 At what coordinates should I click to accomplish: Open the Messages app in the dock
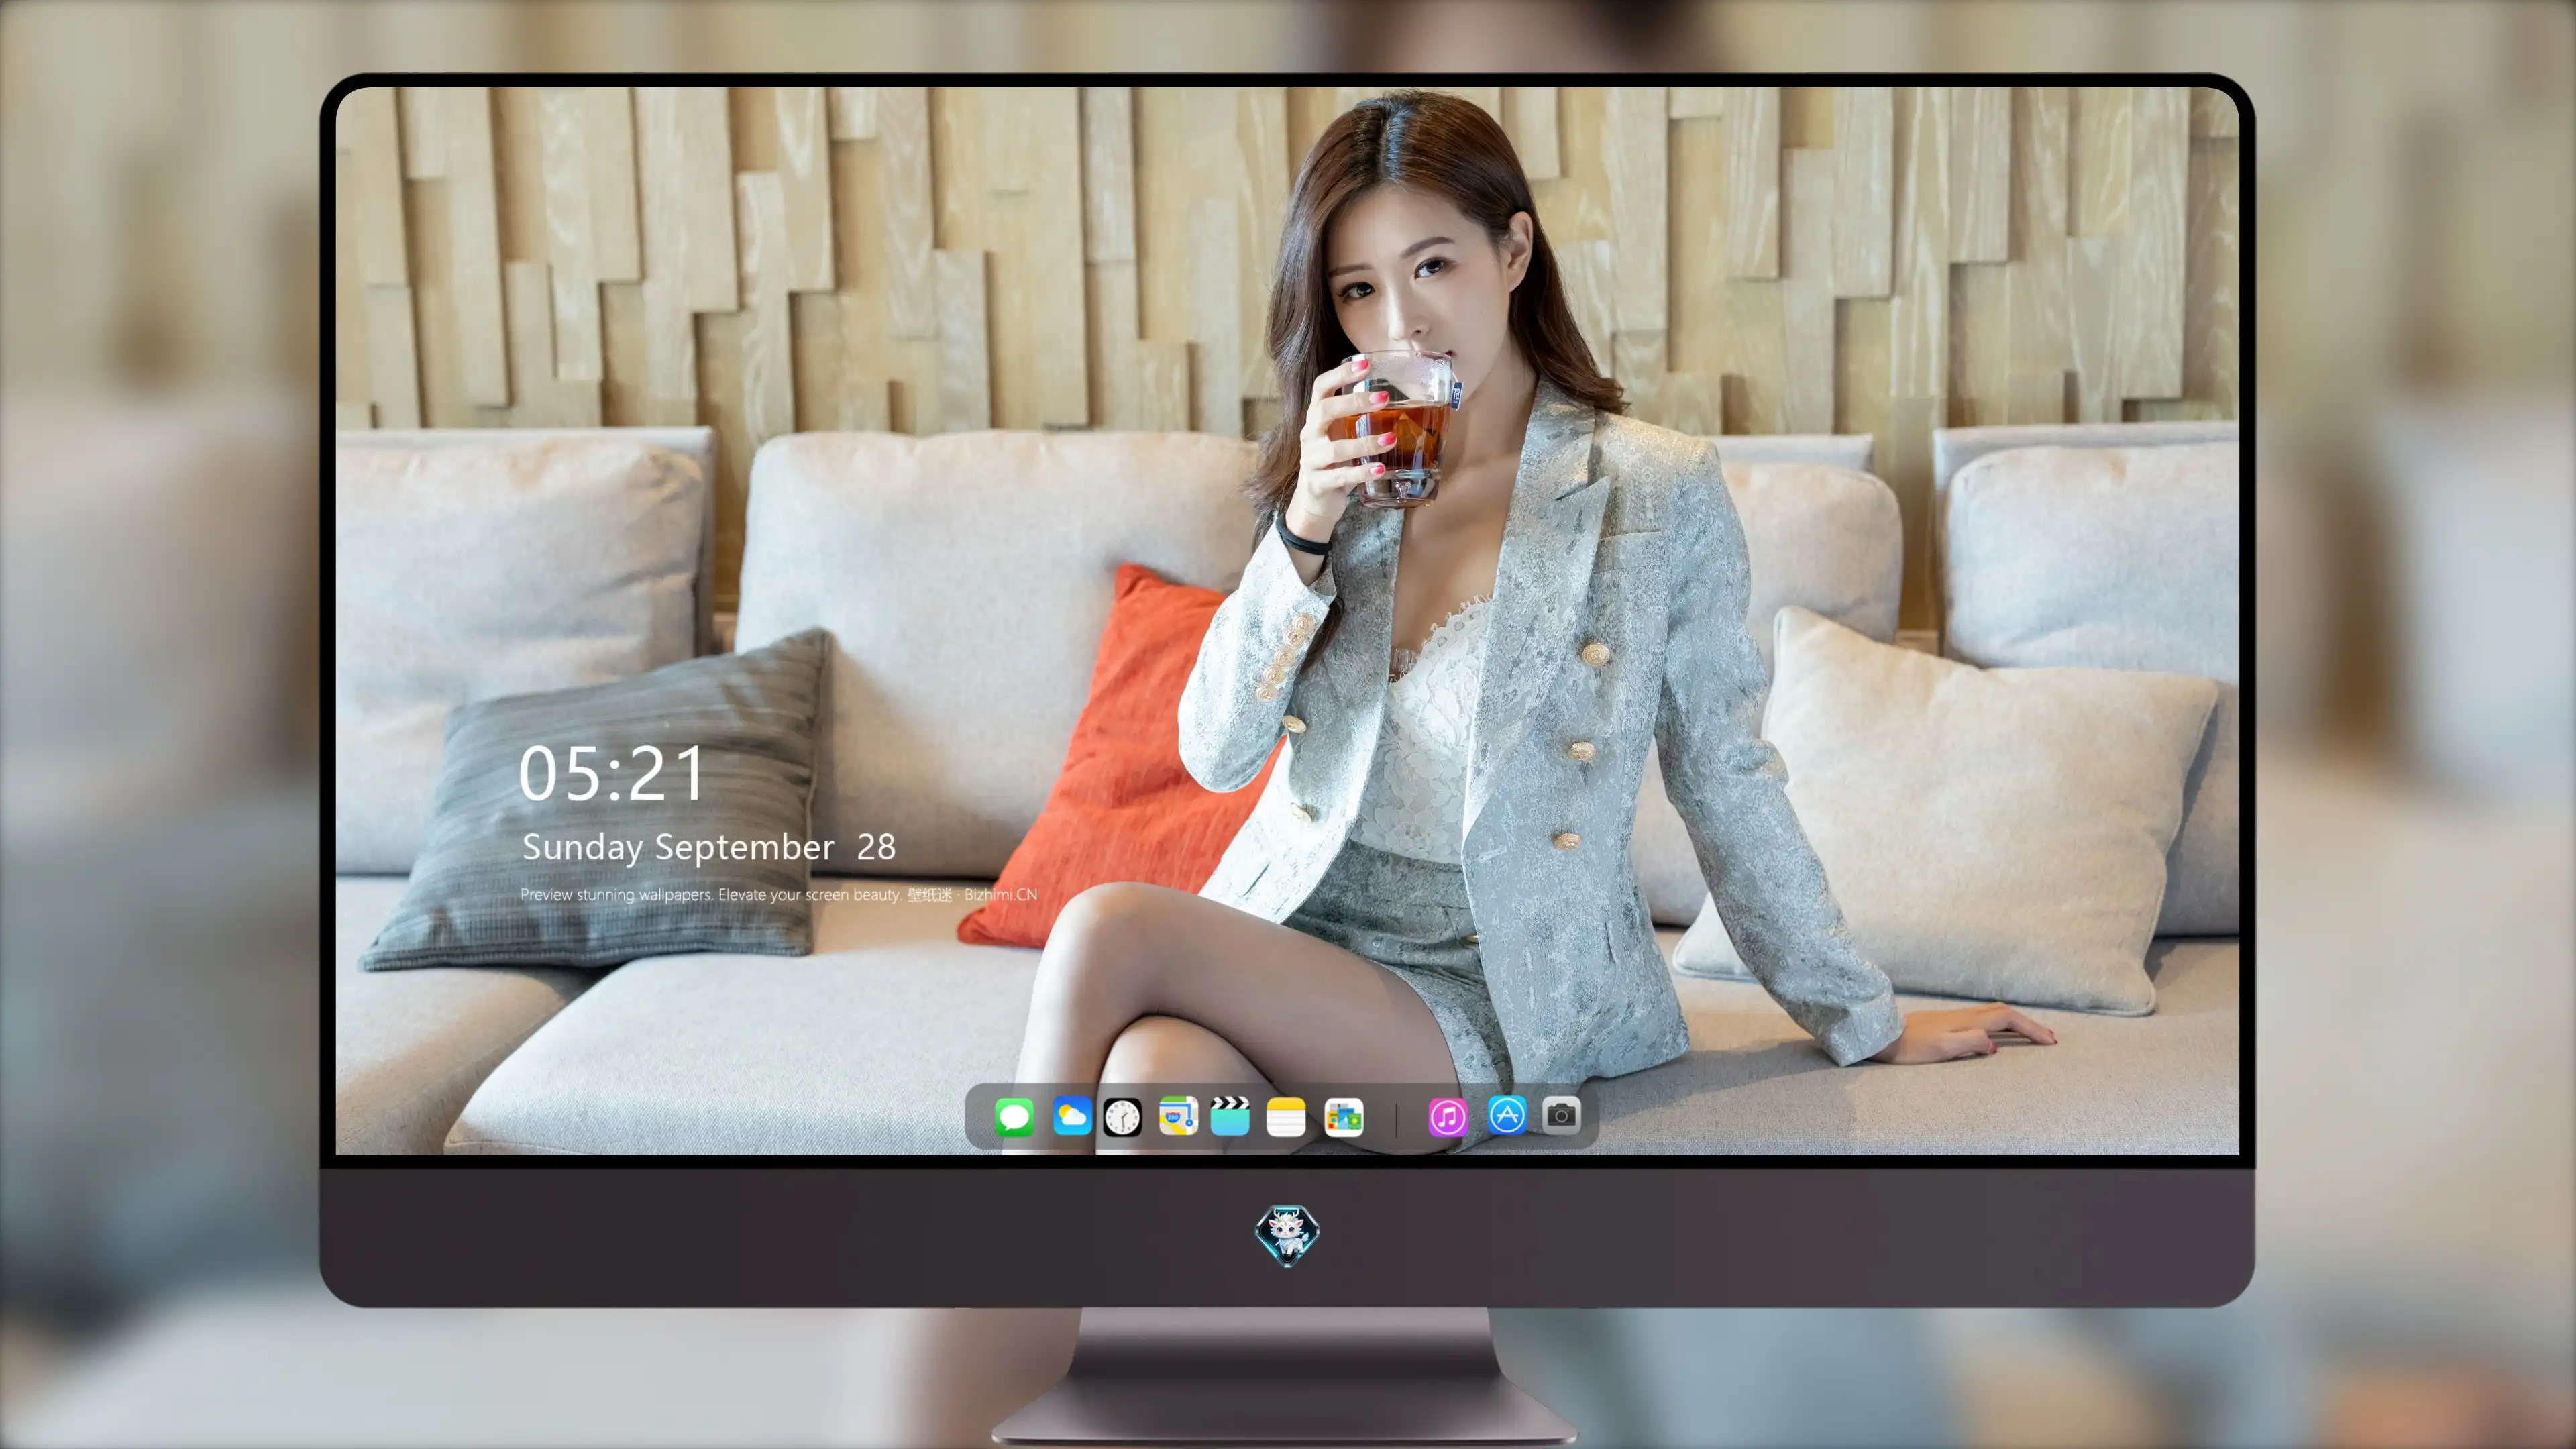[1014, 1117]
